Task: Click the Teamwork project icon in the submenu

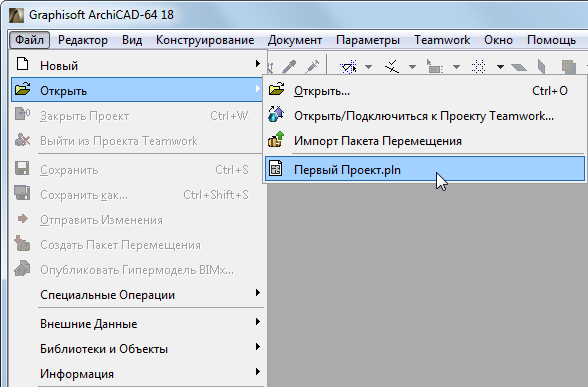Action: coord(276,114)
